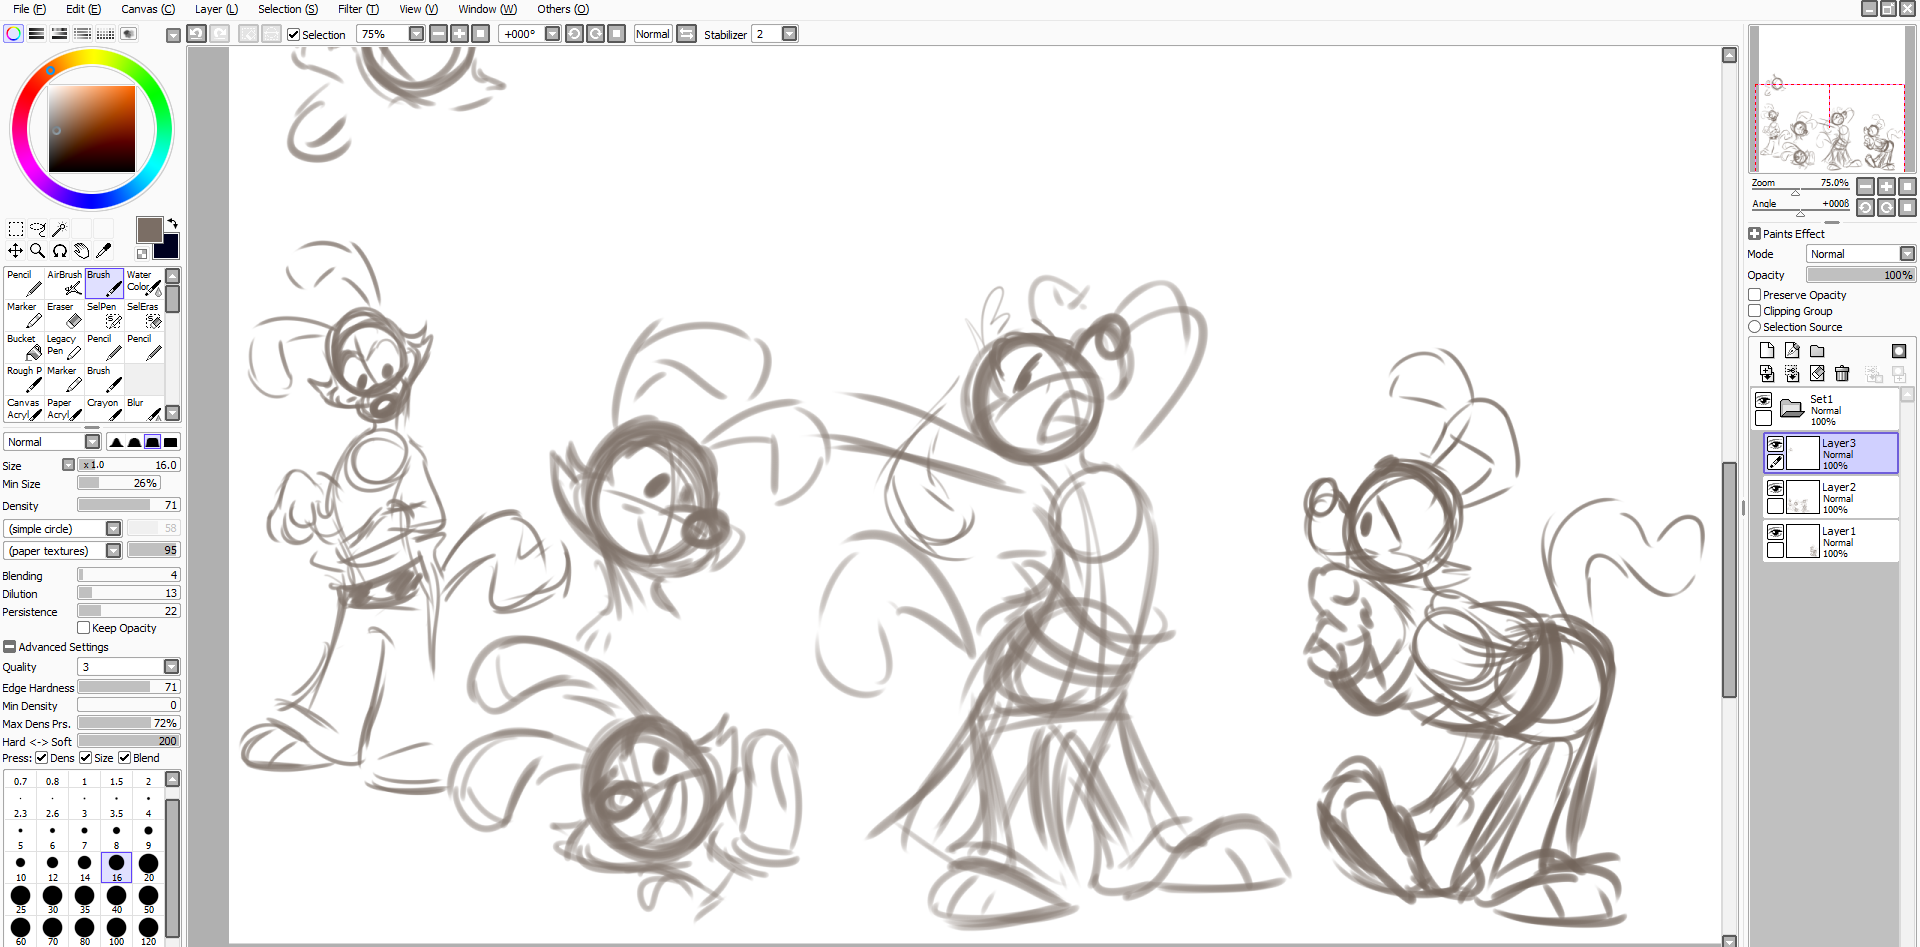Viewport: 1920px width, 947px height.
Task: Toggle the Selection checkbox in the toolbar
Action: [293, 35]
